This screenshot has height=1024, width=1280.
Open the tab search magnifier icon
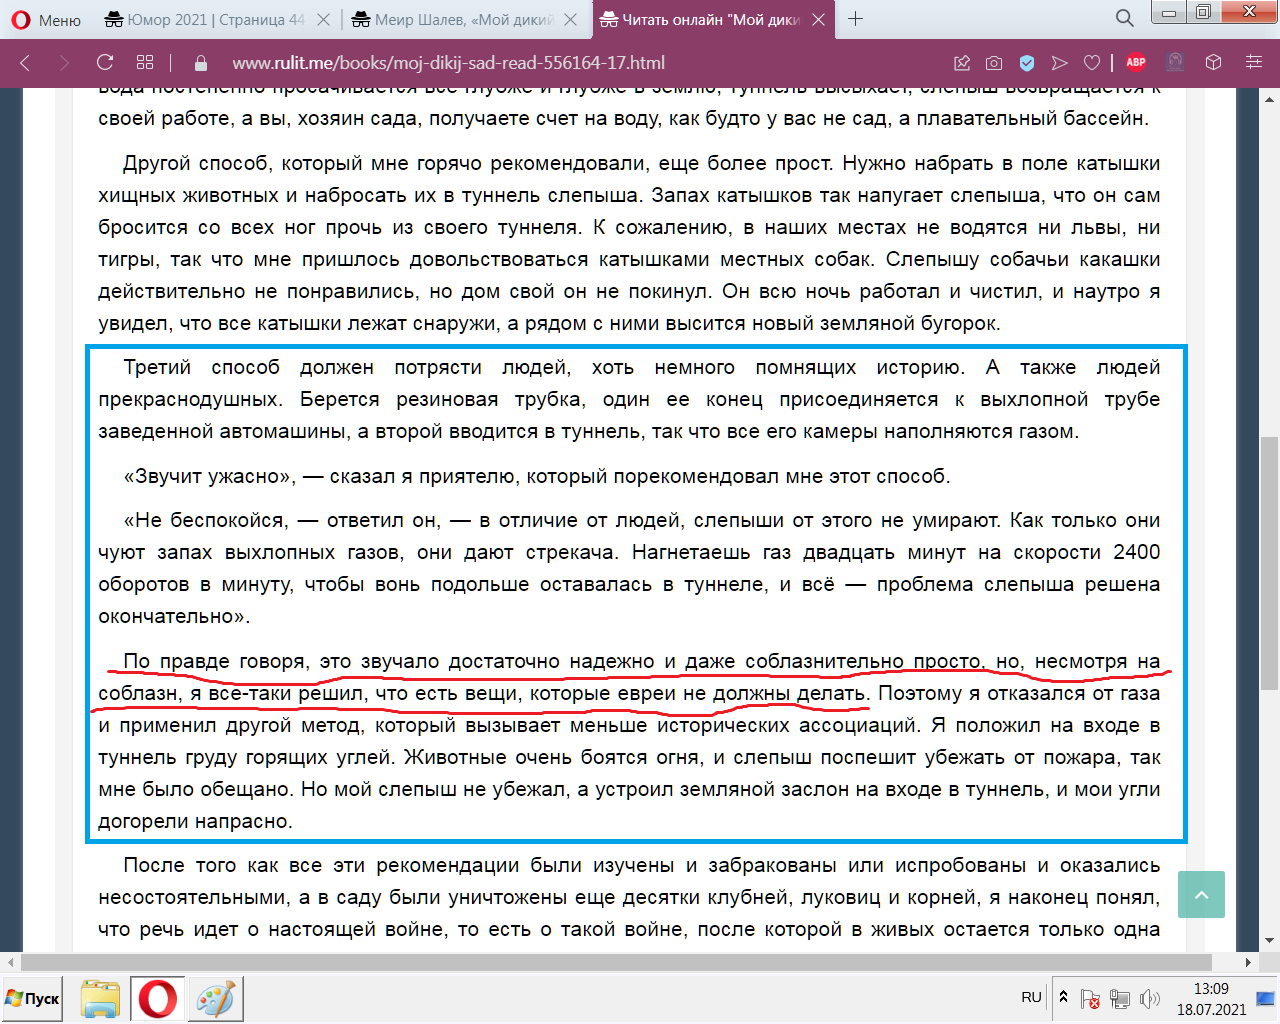1125,18
